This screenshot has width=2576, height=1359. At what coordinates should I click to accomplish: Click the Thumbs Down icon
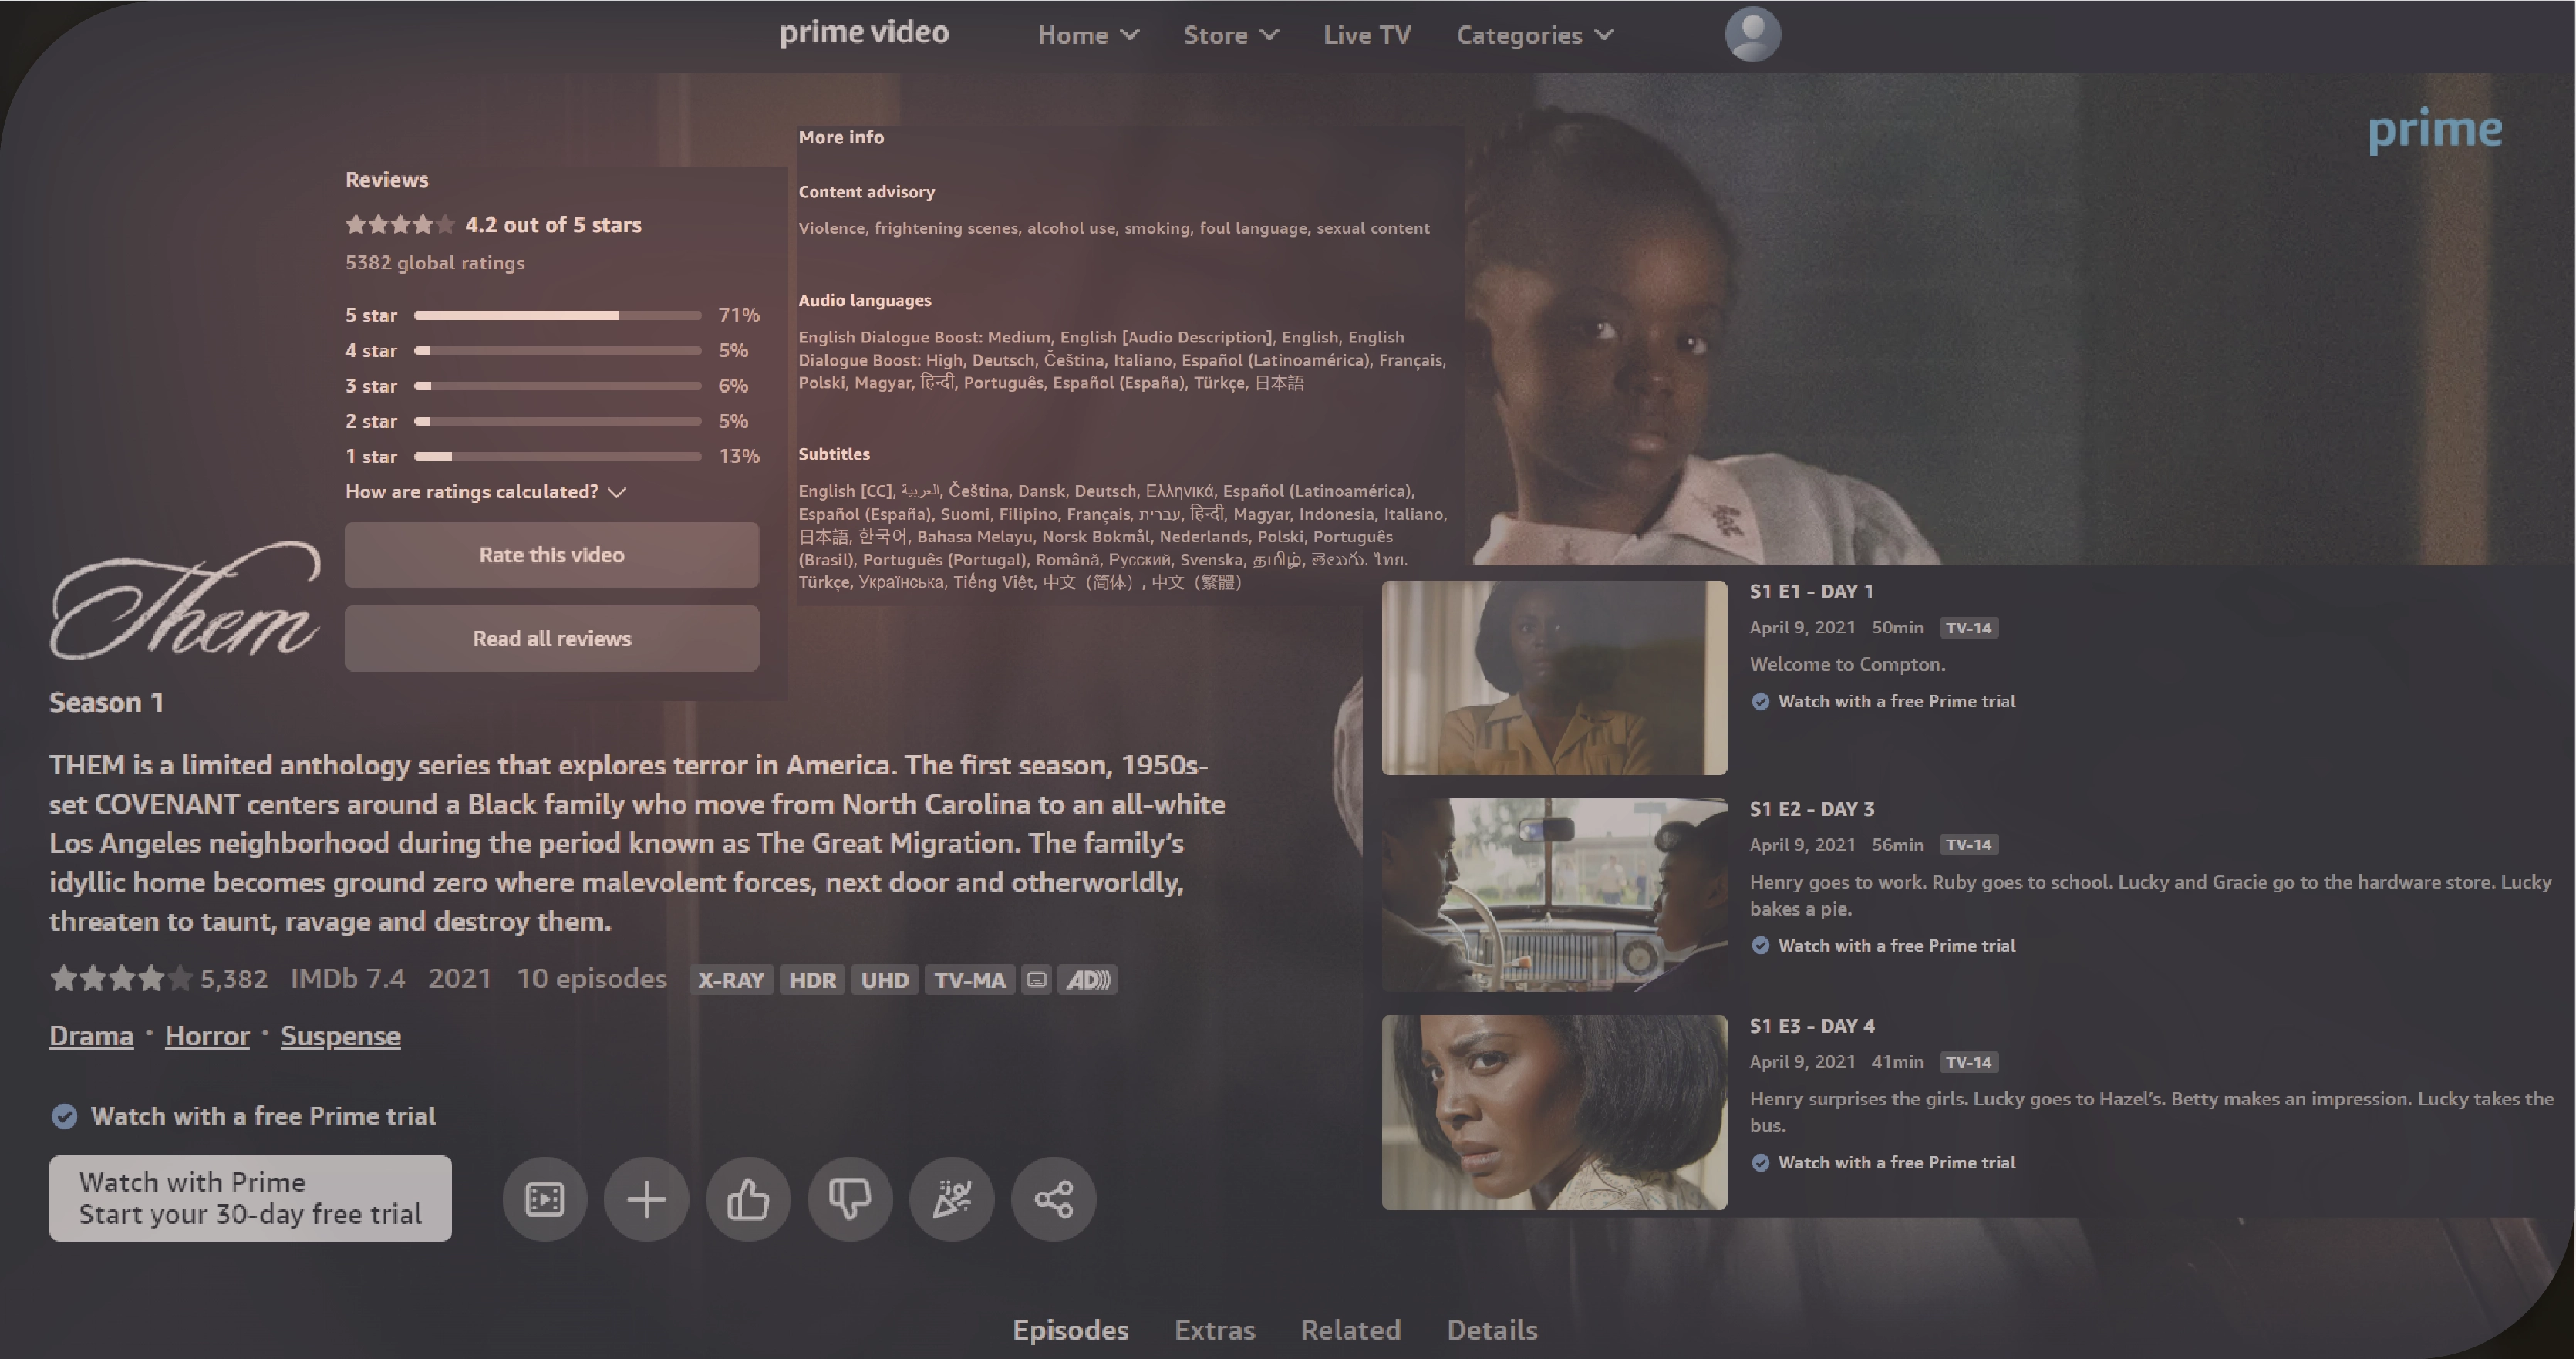(850, 1199)
